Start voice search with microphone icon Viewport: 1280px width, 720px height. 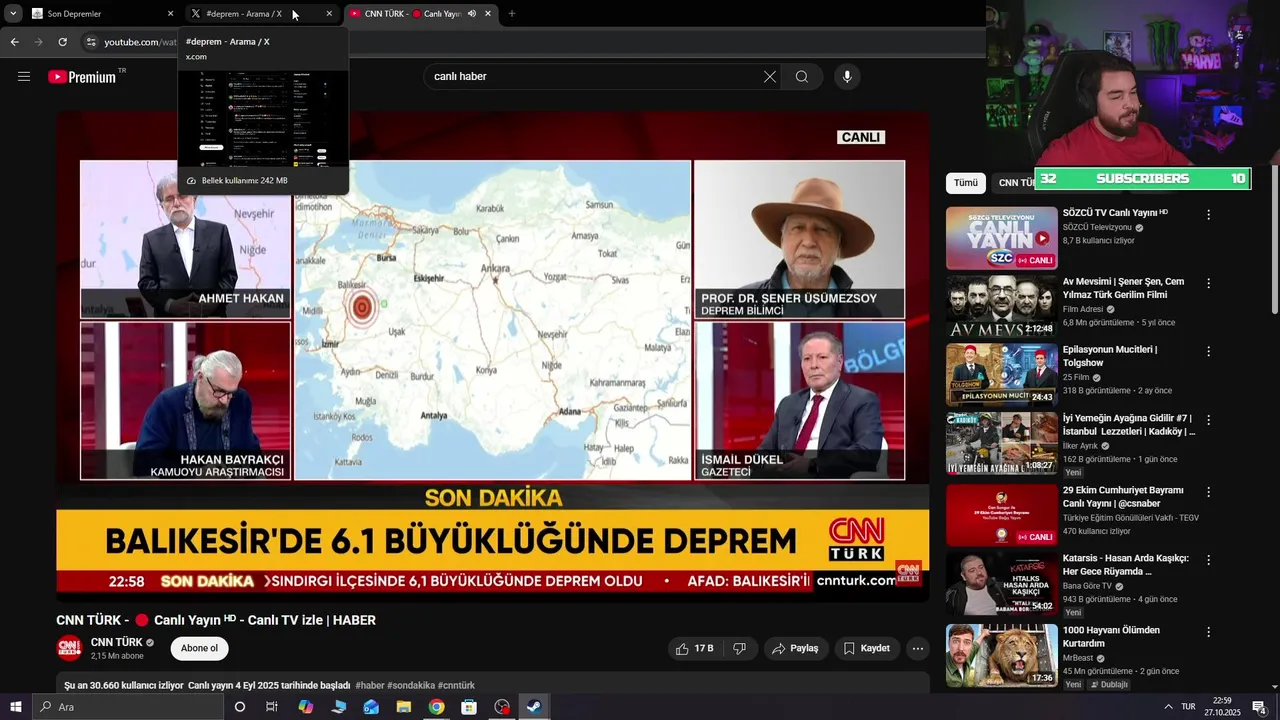tap(847, 77)
